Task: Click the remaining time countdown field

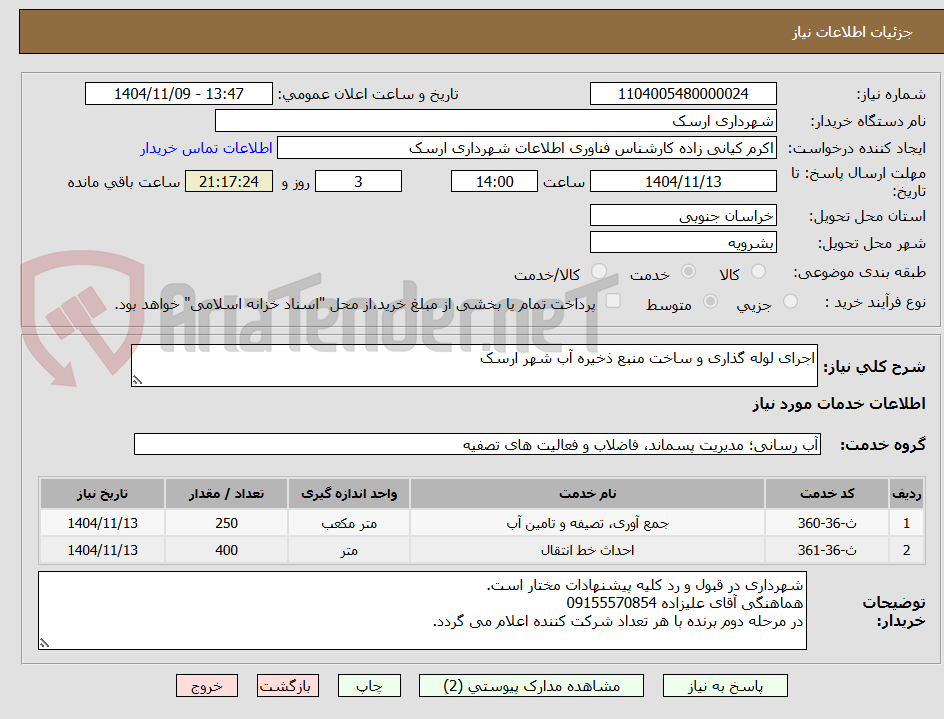Action: [229, 181]
